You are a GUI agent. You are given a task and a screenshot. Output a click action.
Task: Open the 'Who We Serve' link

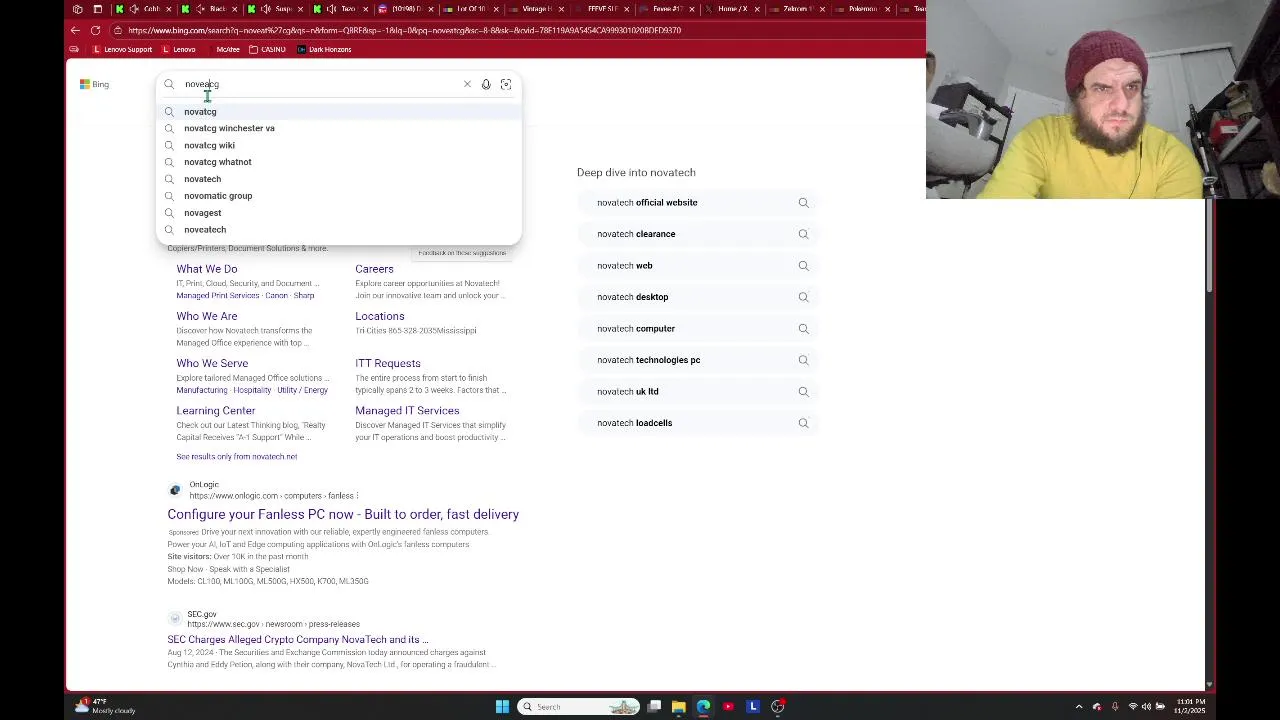click(212, 363)
